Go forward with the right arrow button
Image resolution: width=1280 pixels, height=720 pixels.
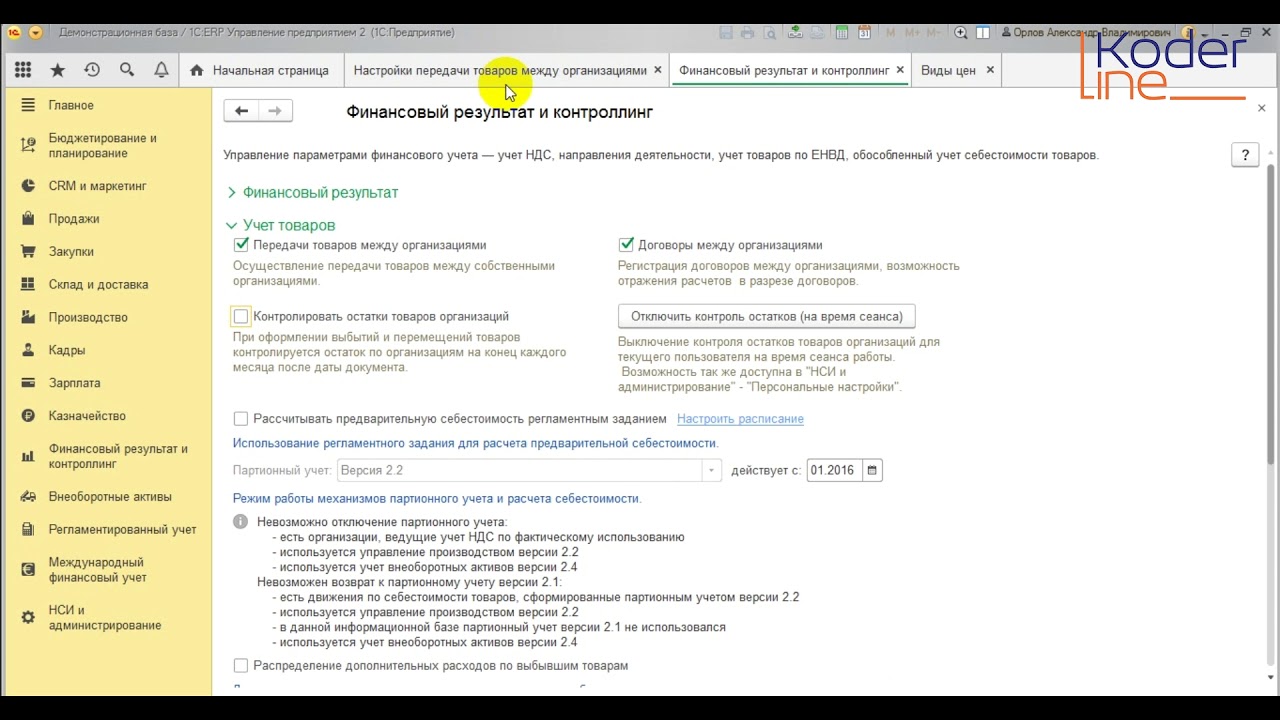pyautogui.click(x=275, y=111)
